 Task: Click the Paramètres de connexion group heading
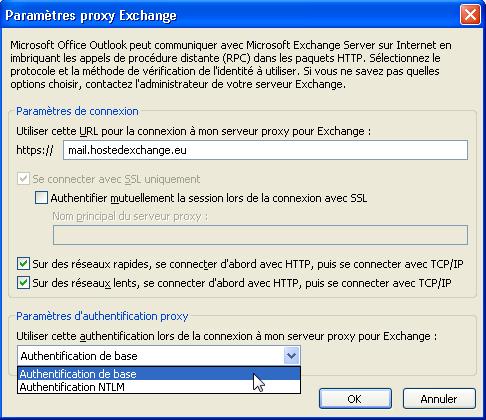tap(77, 111)
